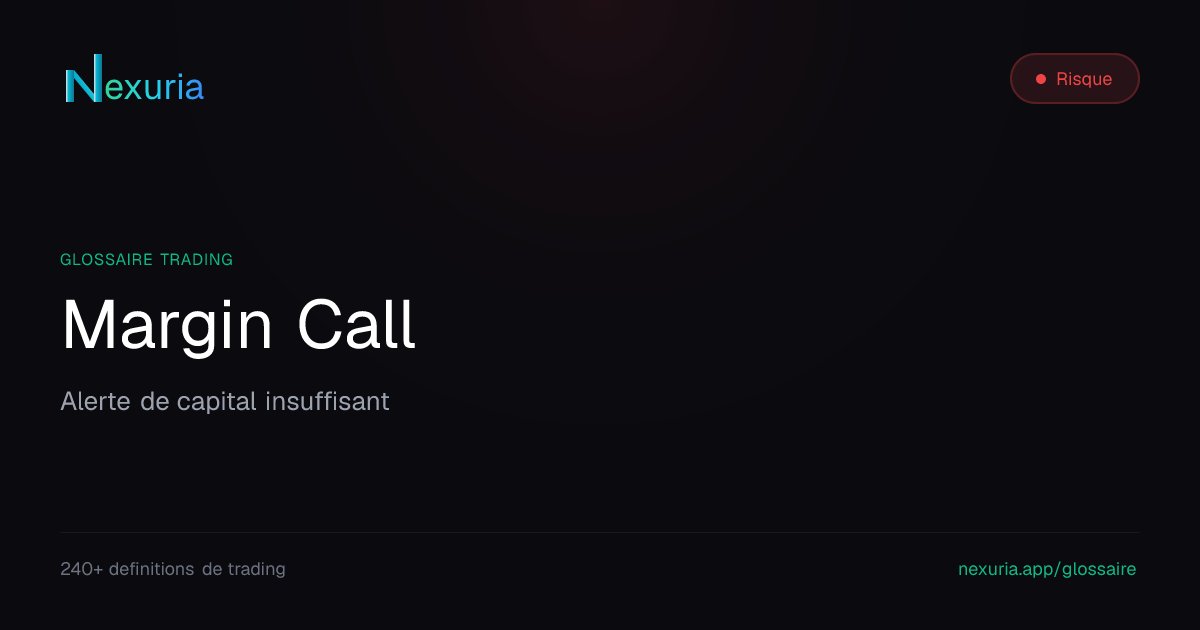Click the horizontal divider line above the footer
The height and width of the screenshot is (630, 1200).
point(600,532)
